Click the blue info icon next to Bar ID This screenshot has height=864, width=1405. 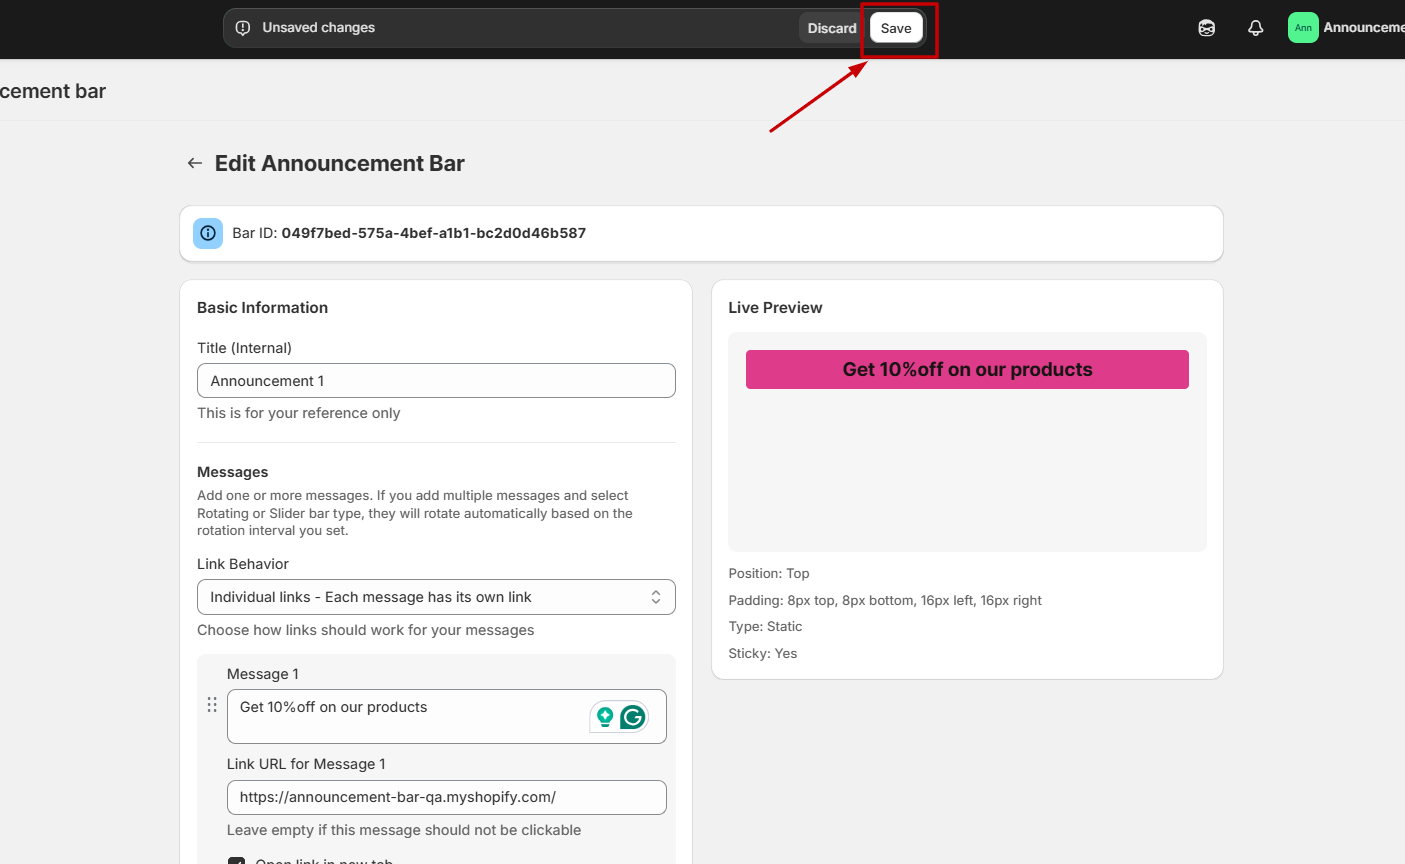208,233
